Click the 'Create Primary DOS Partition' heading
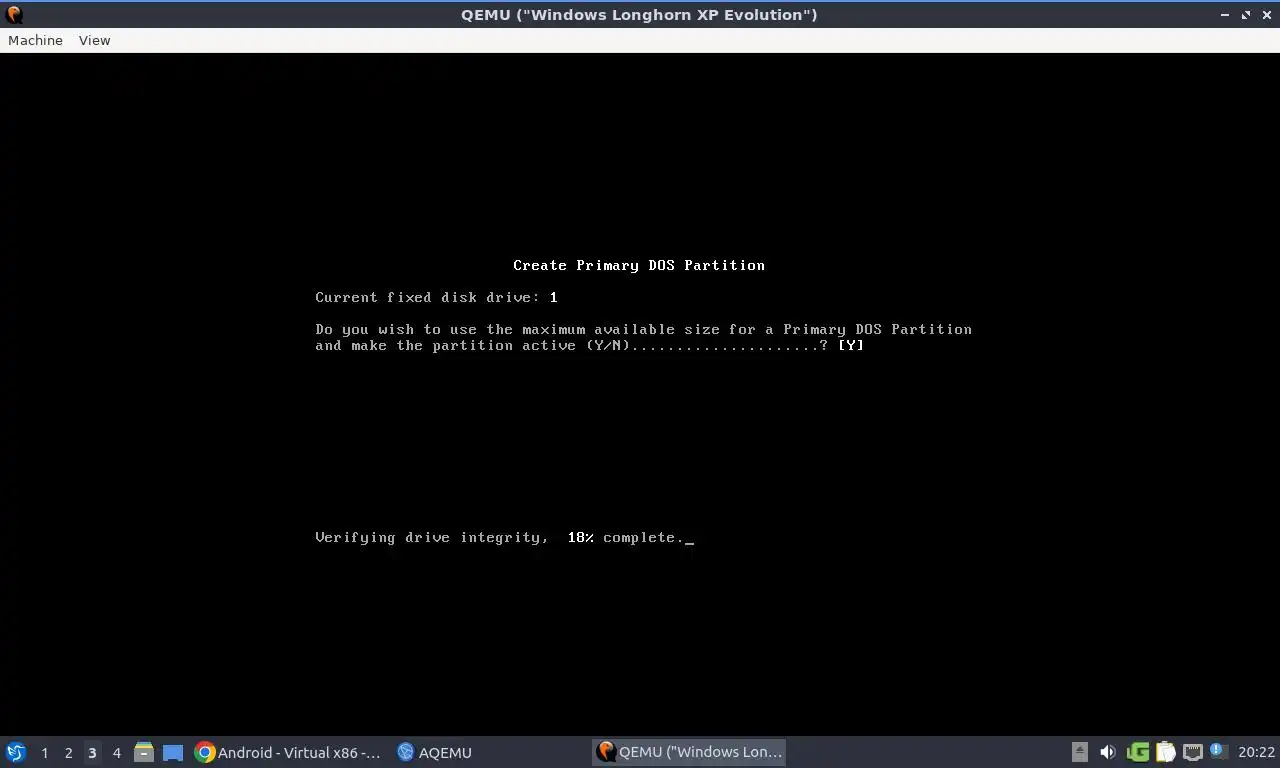The height and width of the screenshot is (768, 1280). click(x=639, y=265)
